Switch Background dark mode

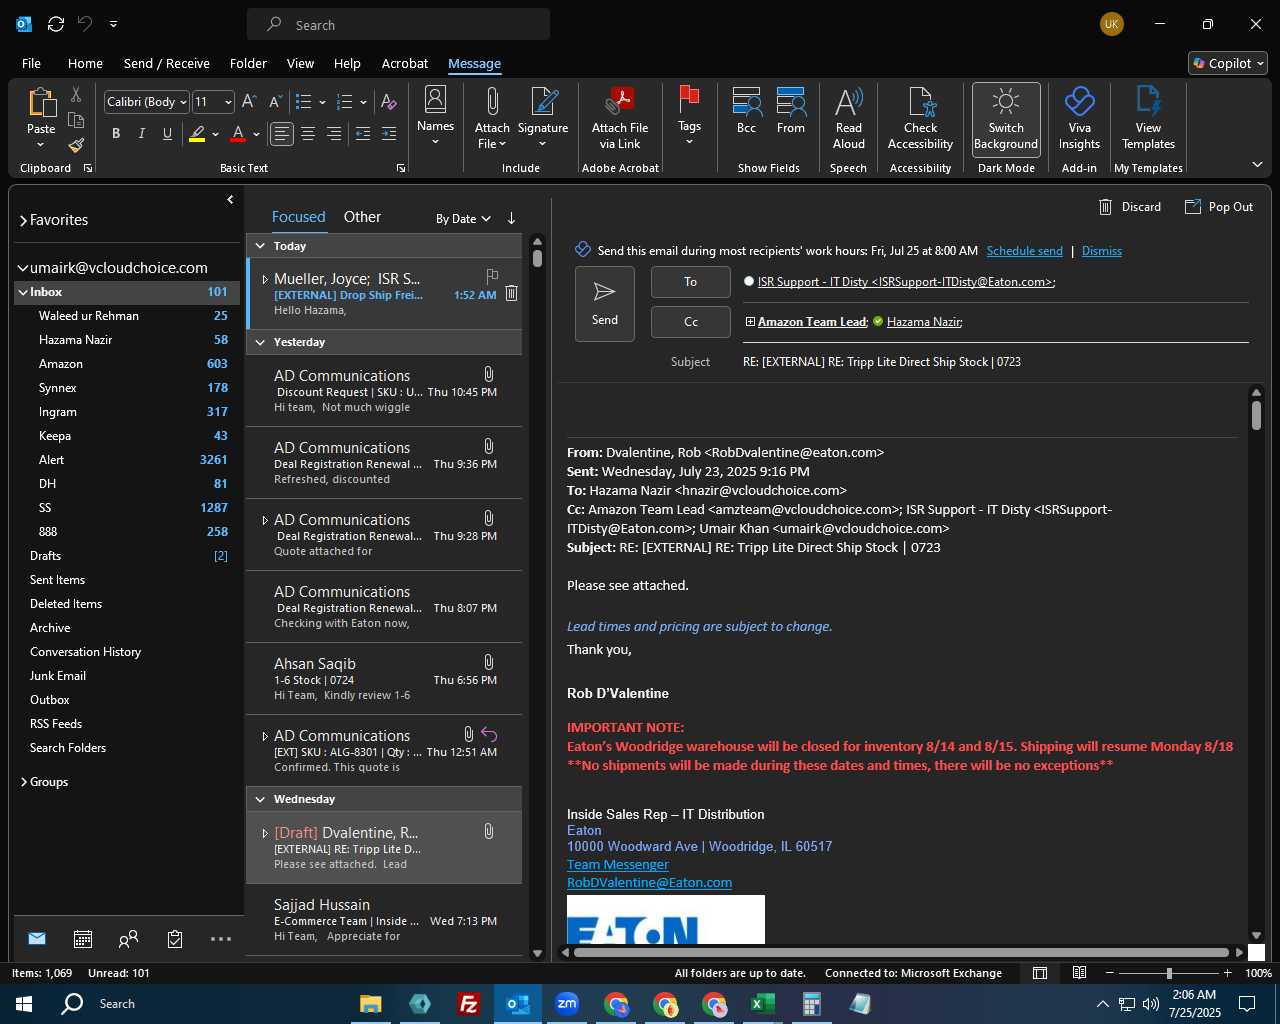[x=1006, y=118]
